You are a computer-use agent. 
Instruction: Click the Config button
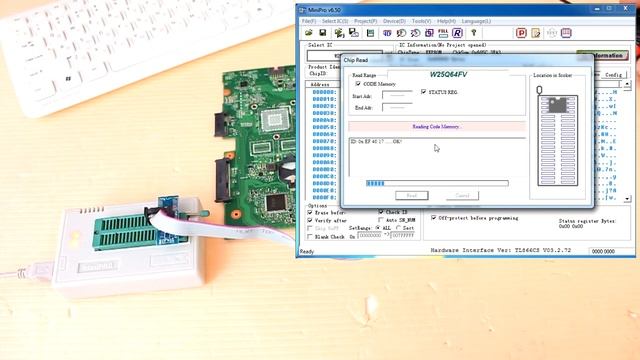coord(613,75)
